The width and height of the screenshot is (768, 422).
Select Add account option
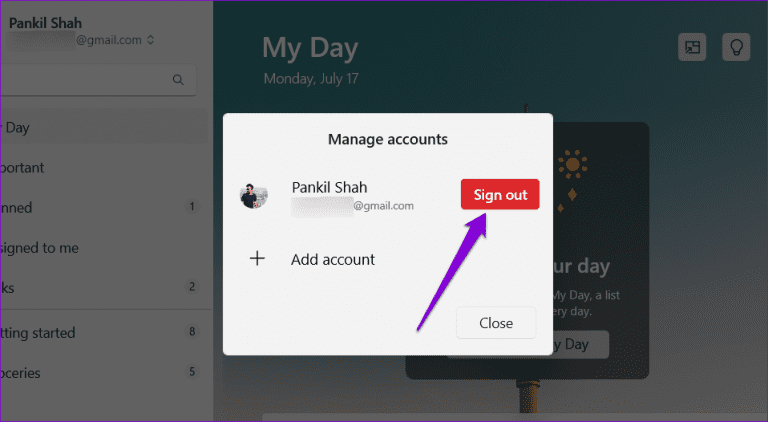pyautogui.click(x=333, y=259)
